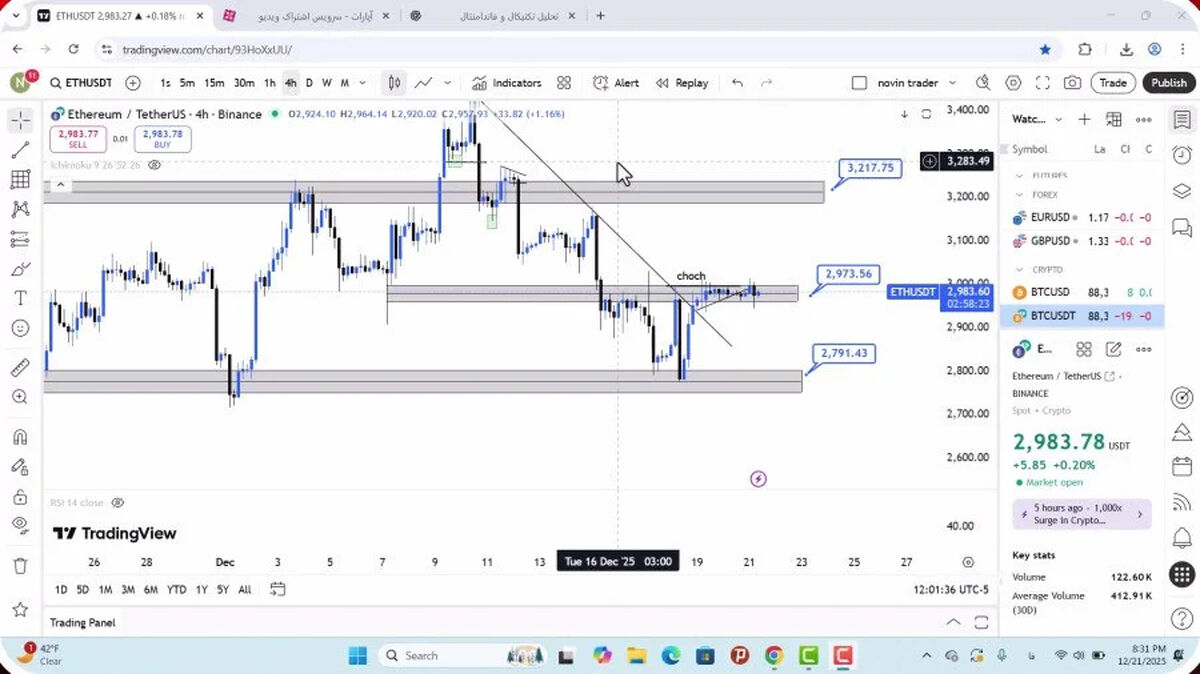Open the indicator templates grid icon
Screen dimensions: 1200x674
click(x=564, y=83)
